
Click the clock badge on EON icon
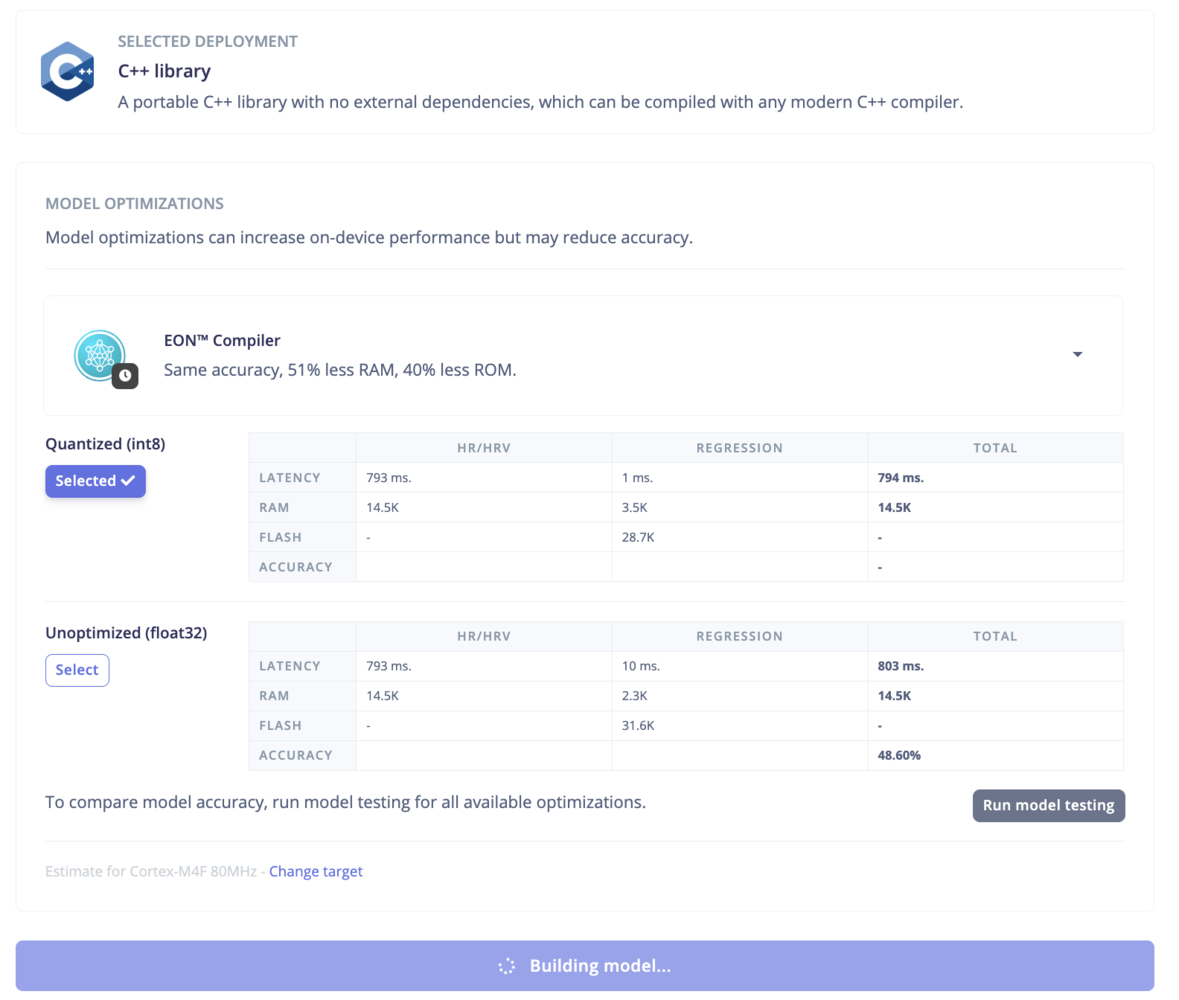coord(126,375)
